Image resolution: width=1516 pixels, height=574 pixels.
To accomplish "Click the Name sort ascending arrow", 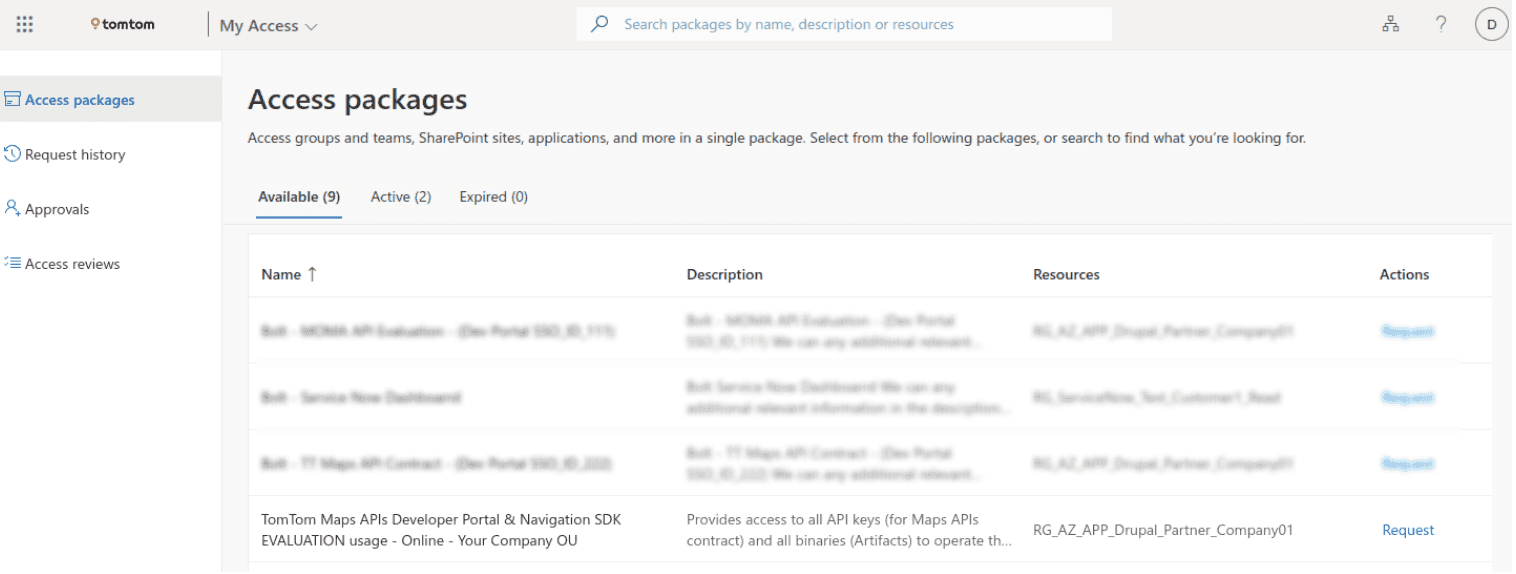I will pos(312,274).
